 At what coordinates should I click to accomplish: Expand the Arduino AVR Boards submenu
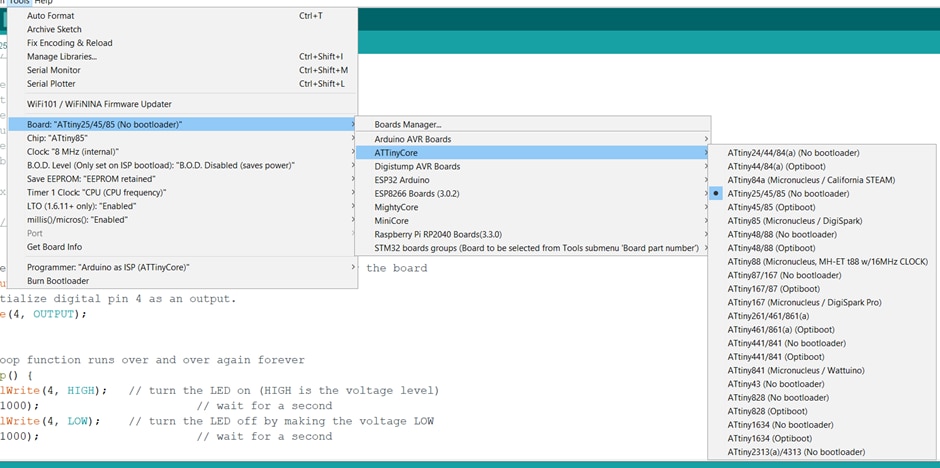(412, 138)
